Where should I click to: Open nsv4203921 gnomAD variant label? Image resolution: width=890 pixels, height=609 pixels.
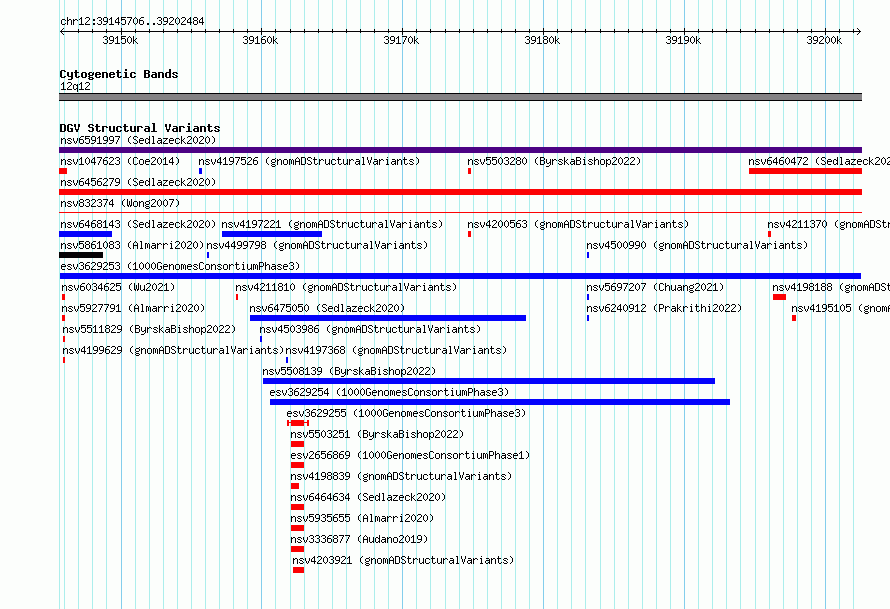[x=403, y=560]
